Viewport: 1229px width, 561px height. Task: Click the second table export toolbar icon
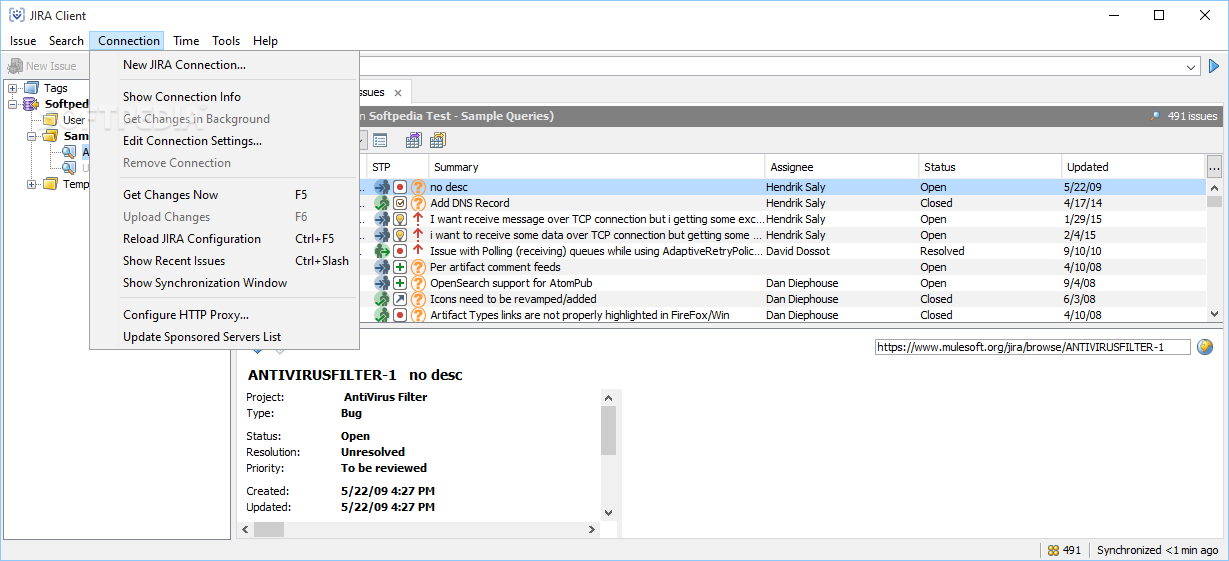point(437,140)
